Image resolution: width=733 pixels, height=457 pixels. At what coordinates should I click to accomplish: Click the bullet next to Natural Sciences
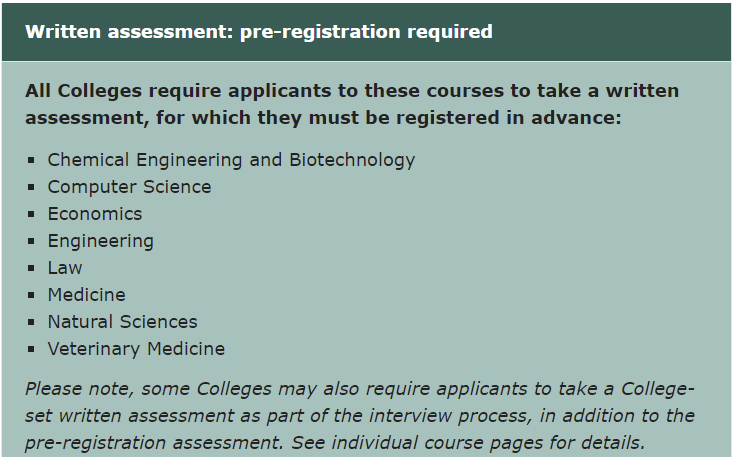pos(32,322)
